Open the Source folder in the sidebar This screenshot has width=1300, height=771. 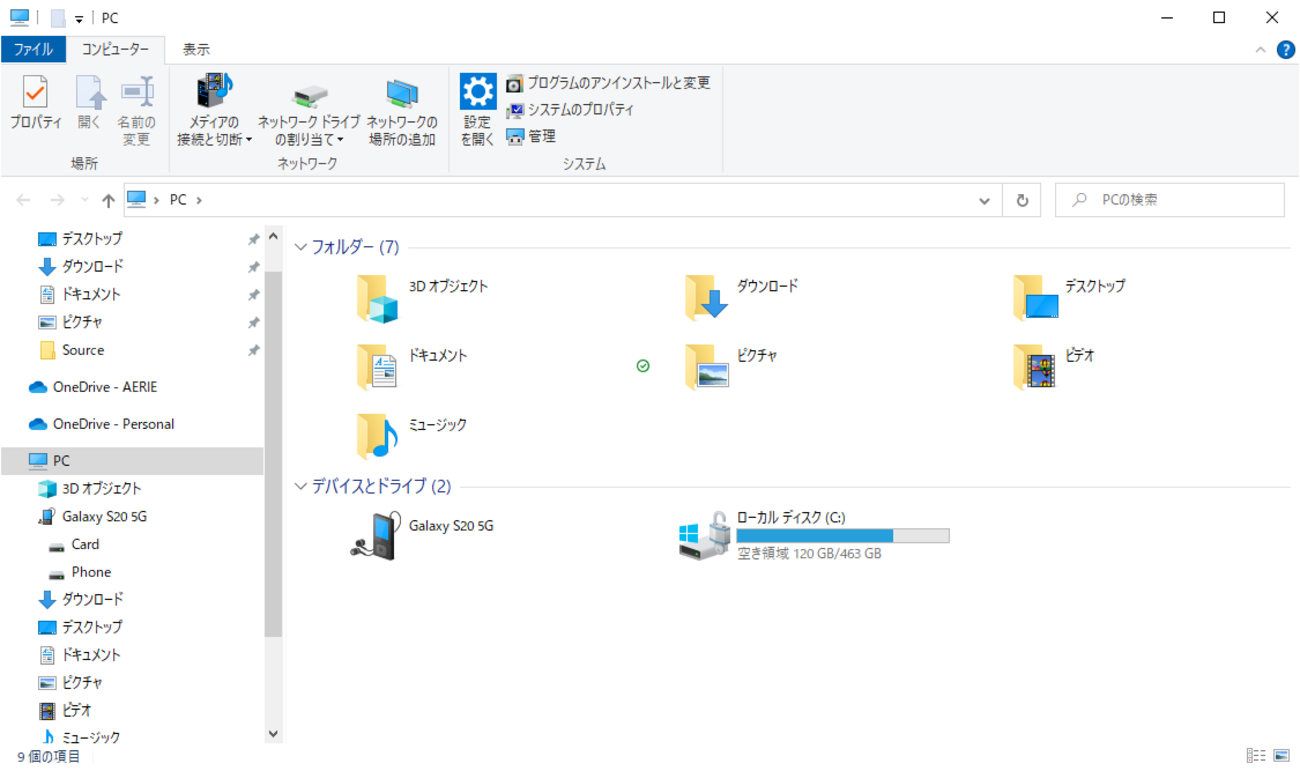tap(83, 351)
